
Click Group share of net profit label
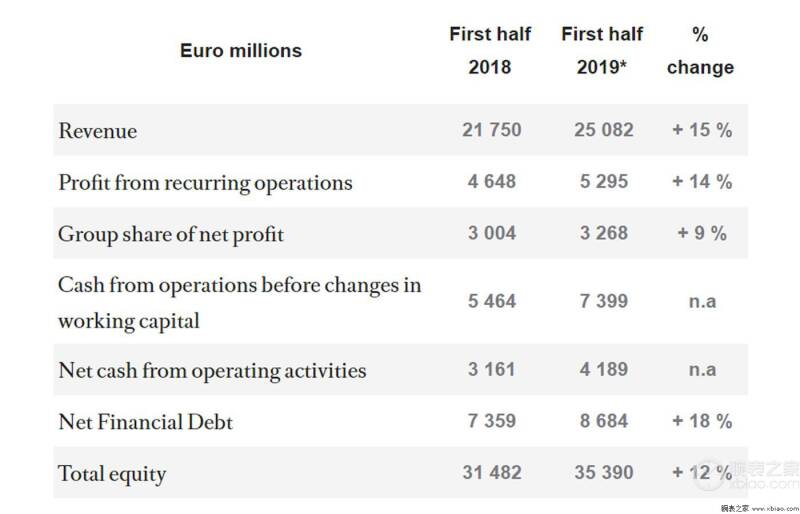point(171,234)
